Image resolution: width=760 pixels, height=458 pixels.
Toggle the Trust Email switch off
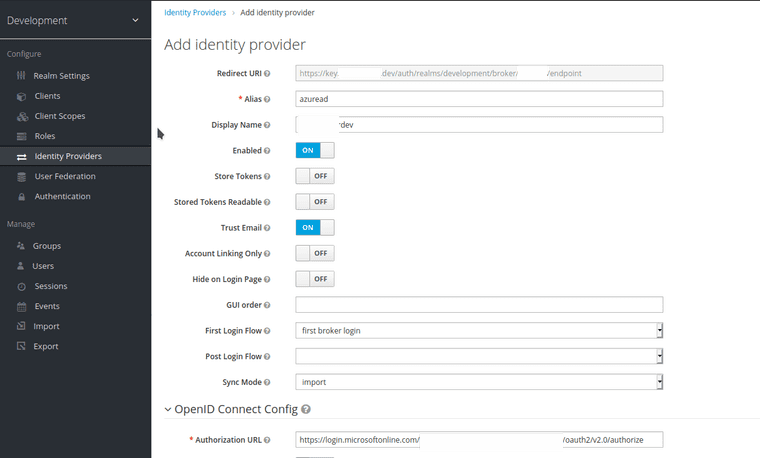(x=315, y=227)
